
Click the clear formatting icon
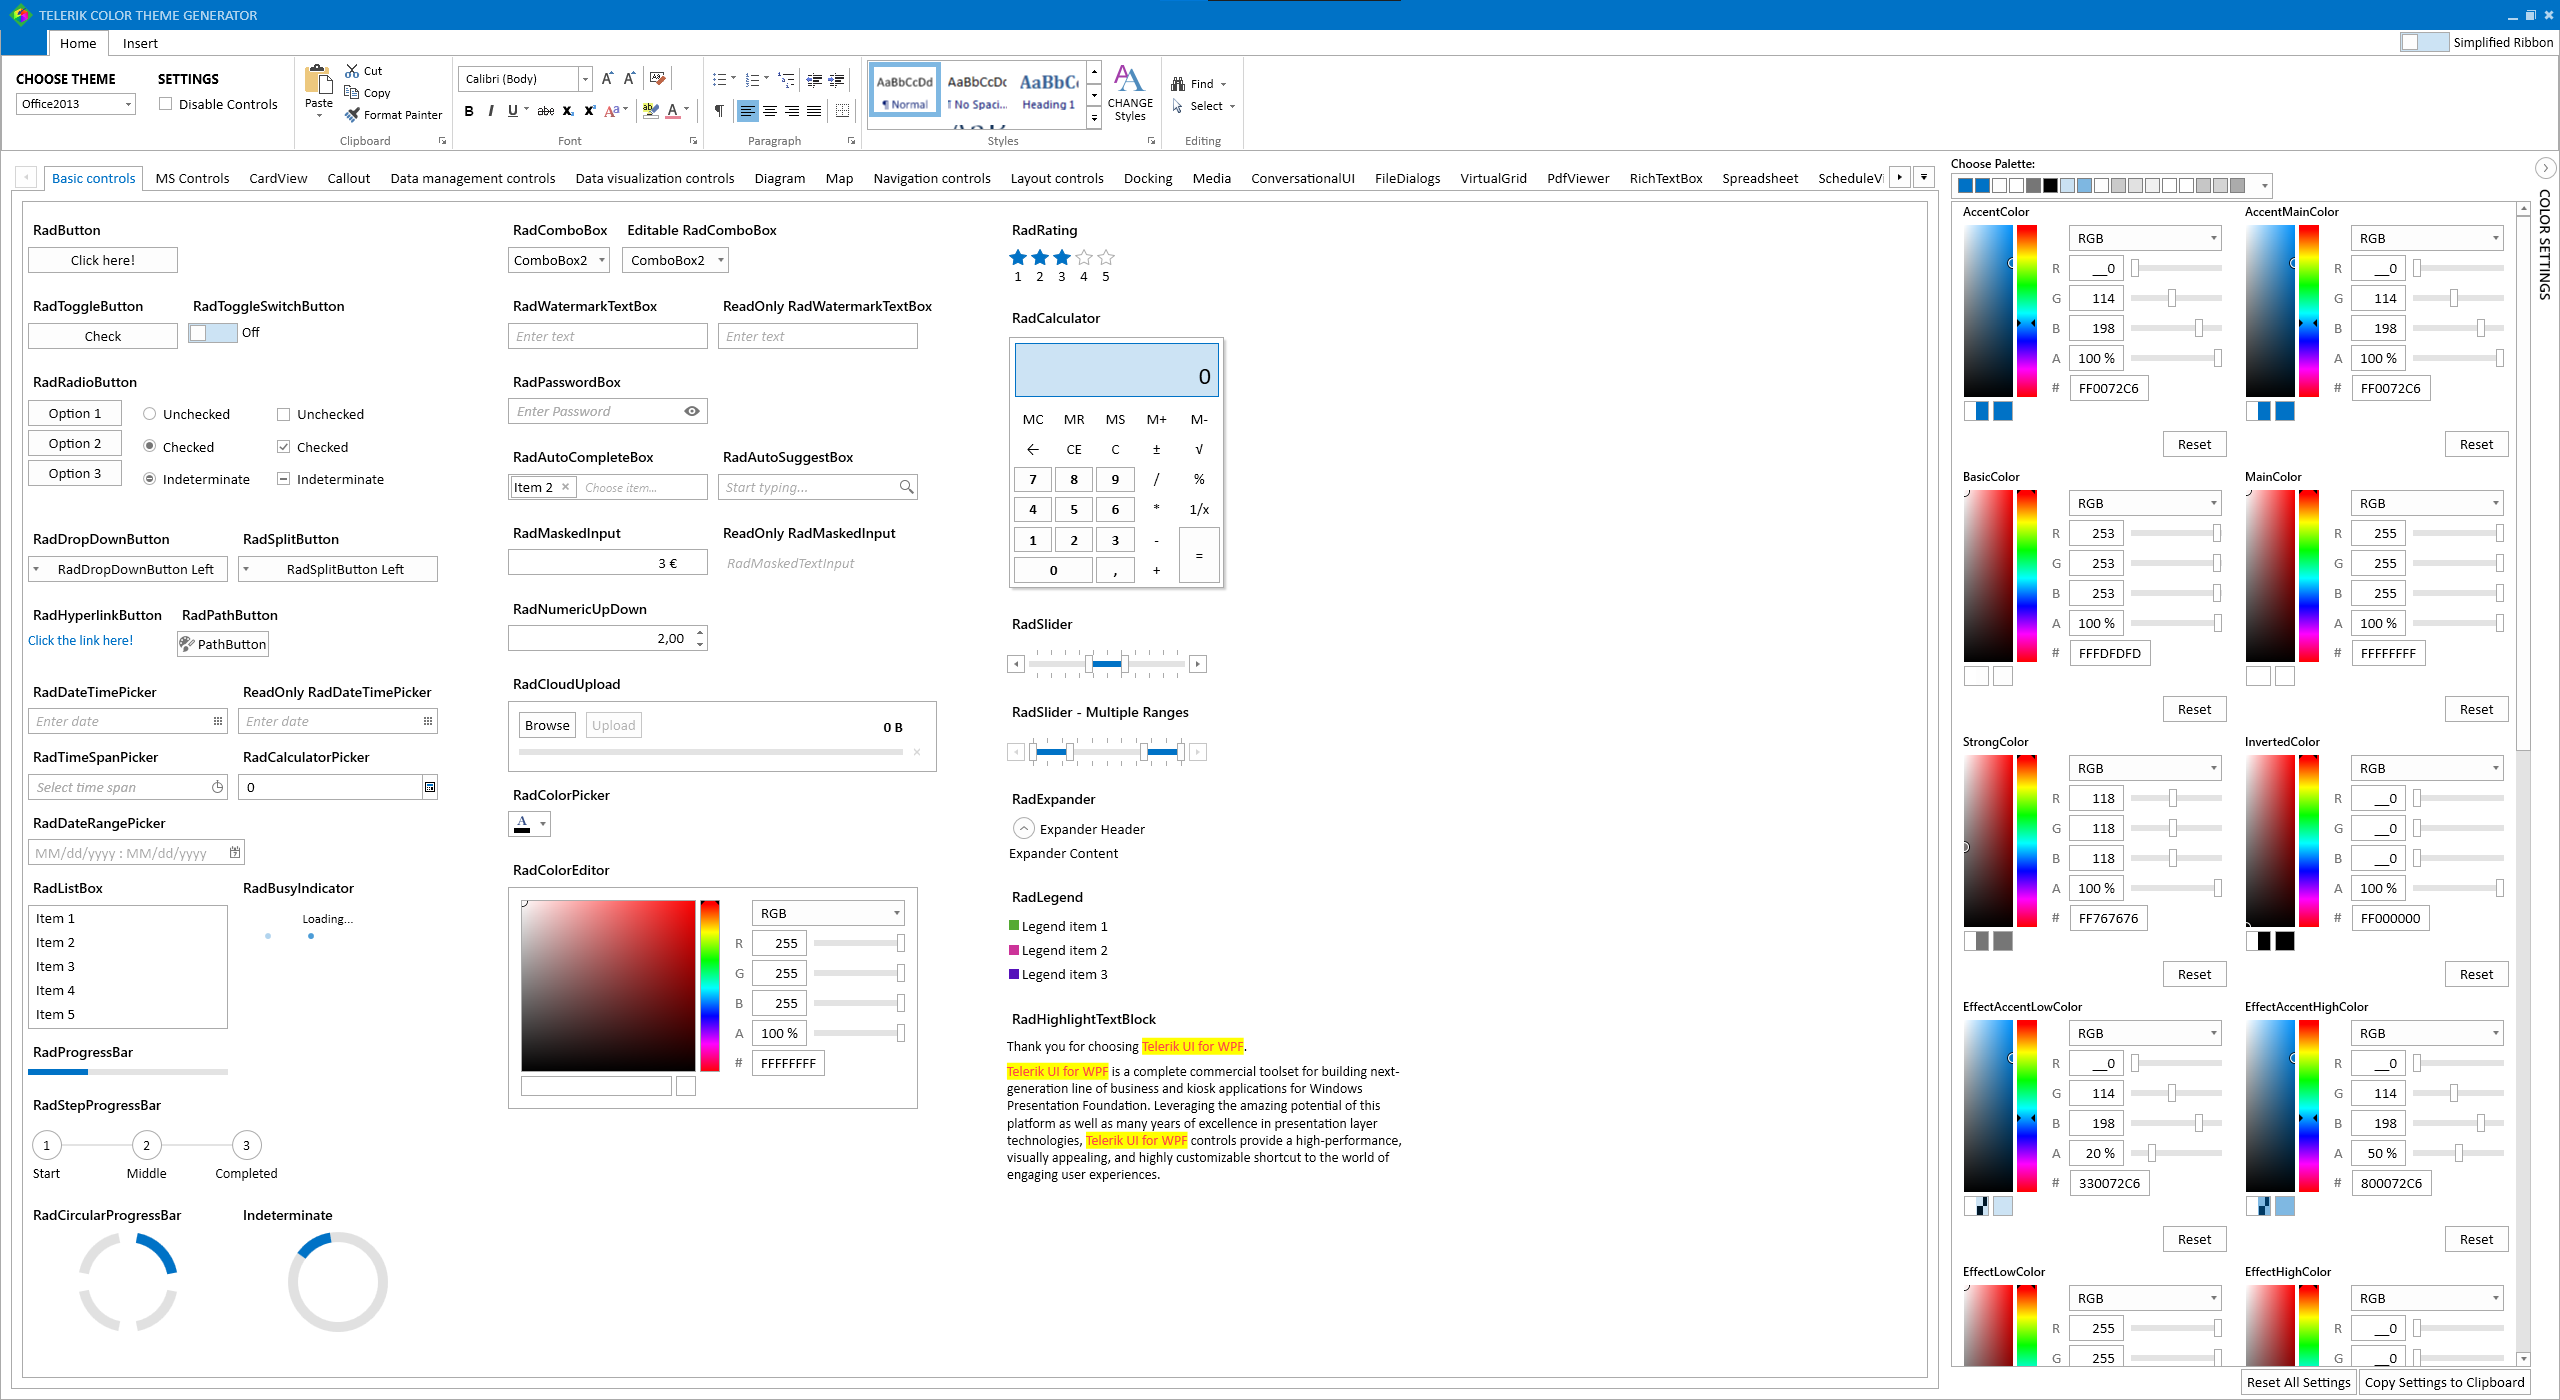pos(657,78)
